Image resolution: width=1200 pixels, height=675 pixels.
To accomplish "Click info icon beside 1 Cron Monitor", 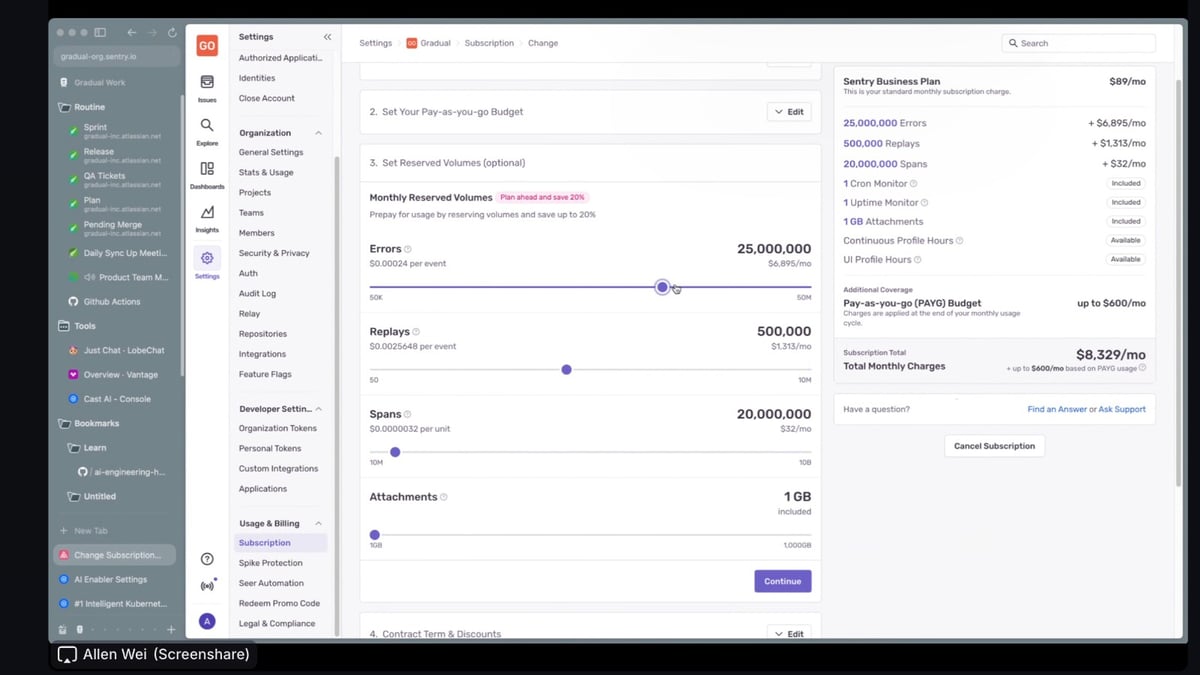I will pyautogui.click(x=914, y=184).
